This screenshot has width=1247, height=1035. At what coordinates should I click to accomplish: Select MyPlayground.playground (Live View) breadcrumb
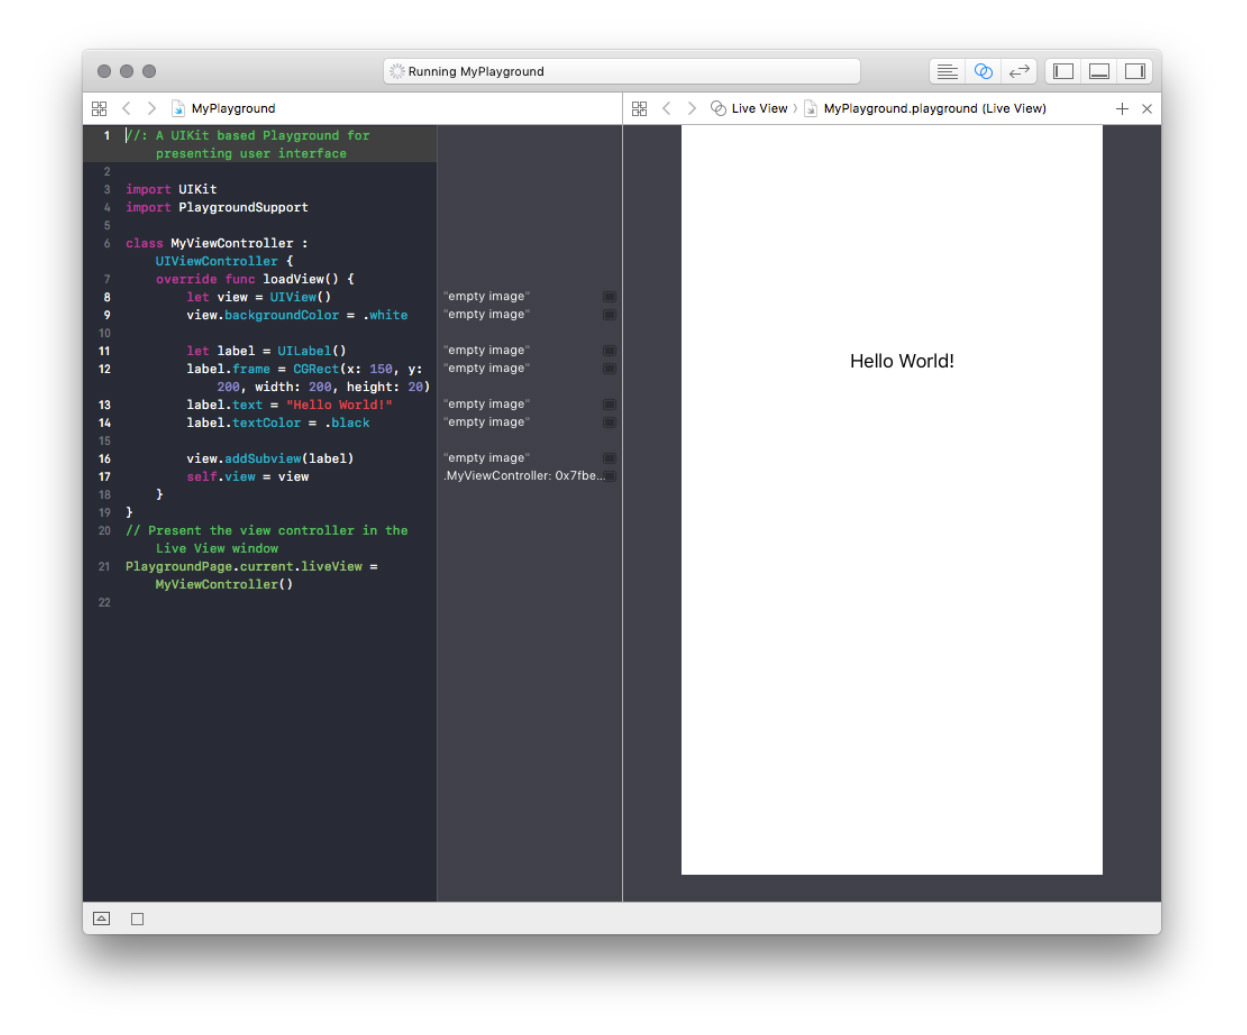tap(934, 109)
